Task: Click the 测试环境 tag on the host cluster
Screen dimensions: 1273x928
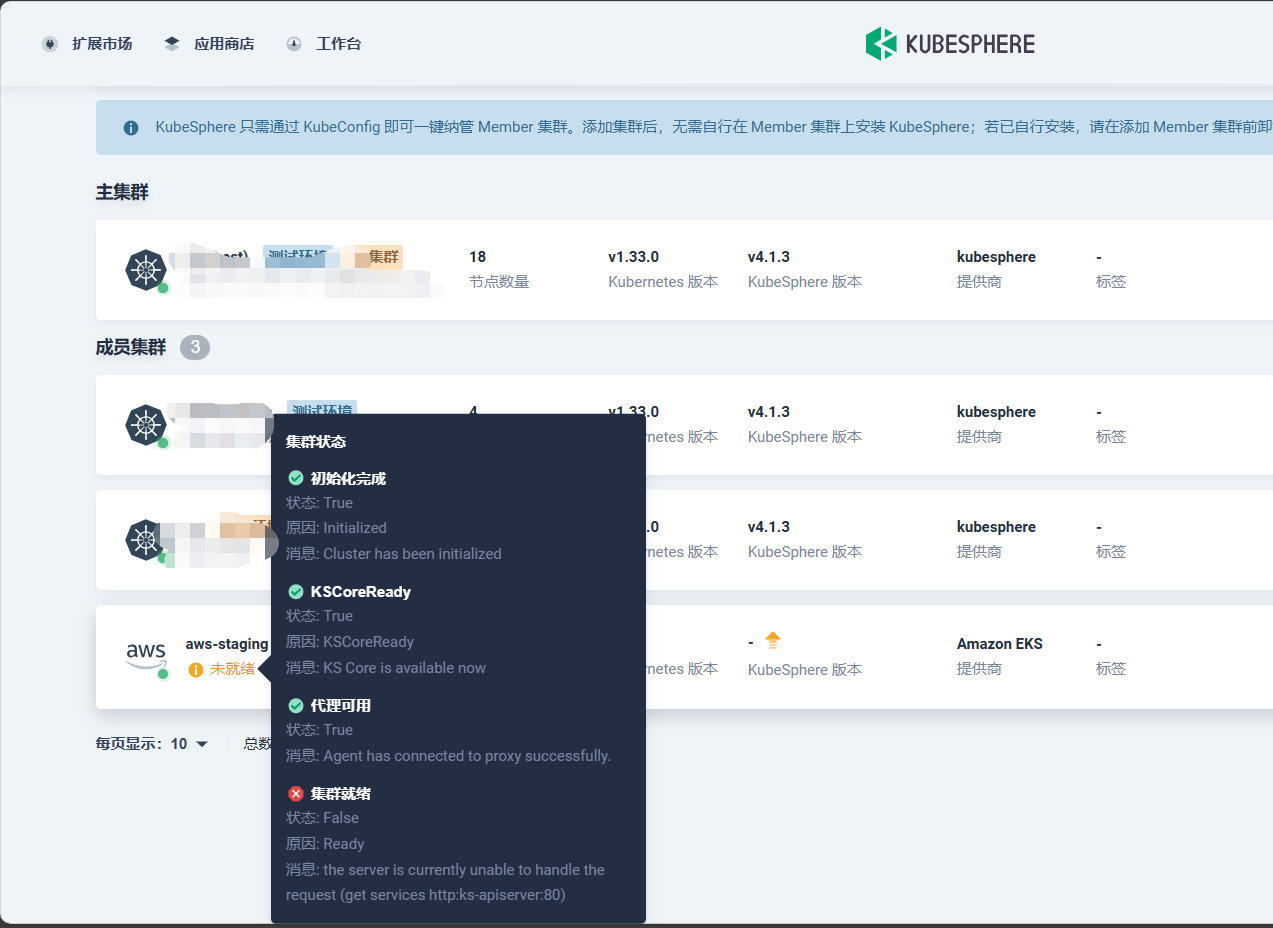Action: (x=299, y=256)
